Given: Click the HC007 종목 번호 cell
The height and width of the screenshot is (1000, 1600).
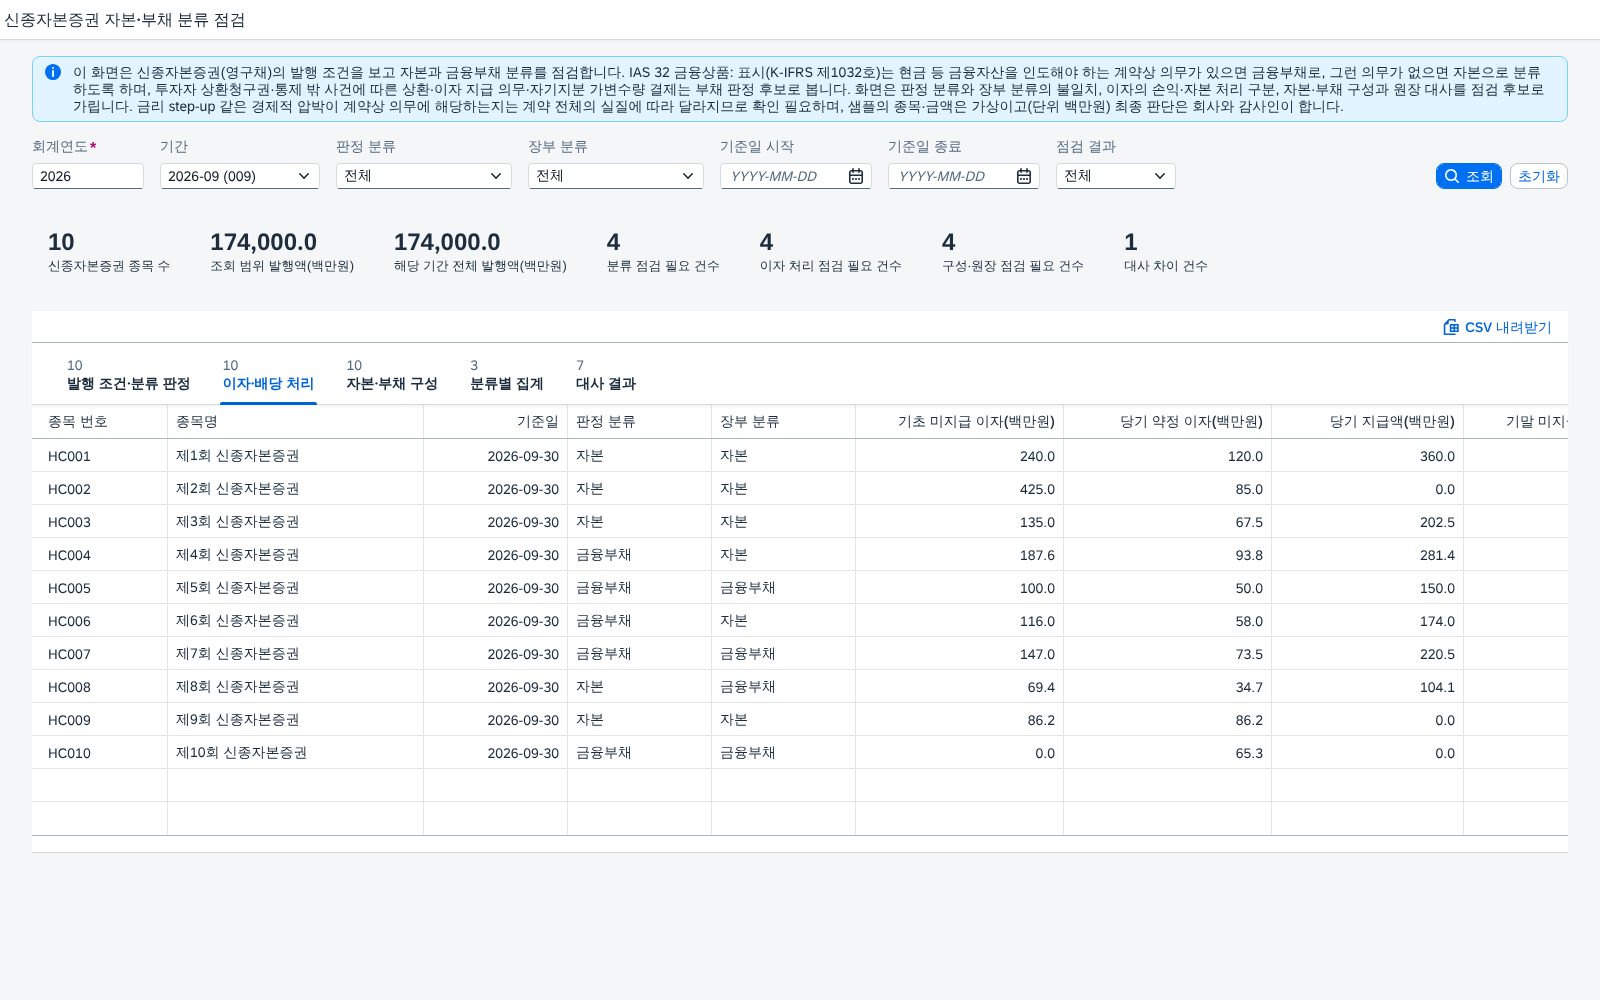Looking at the screenshot, I should 100,654.
